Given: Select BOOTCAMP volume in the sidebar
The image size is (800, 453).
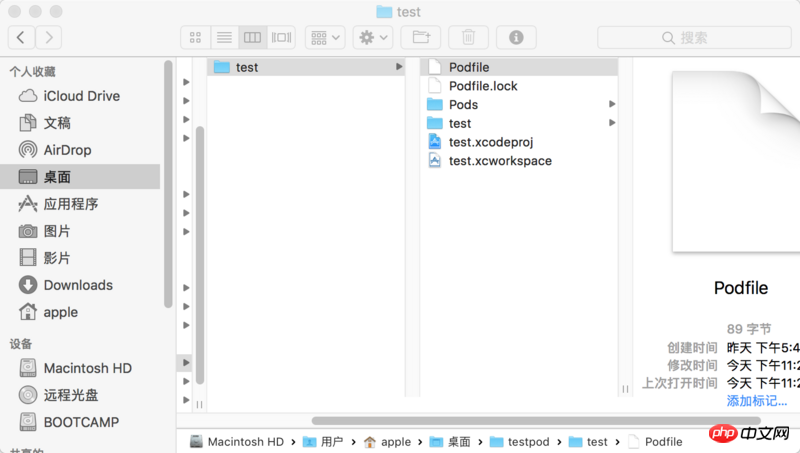Looking at the screenshot, I should 82,422.
